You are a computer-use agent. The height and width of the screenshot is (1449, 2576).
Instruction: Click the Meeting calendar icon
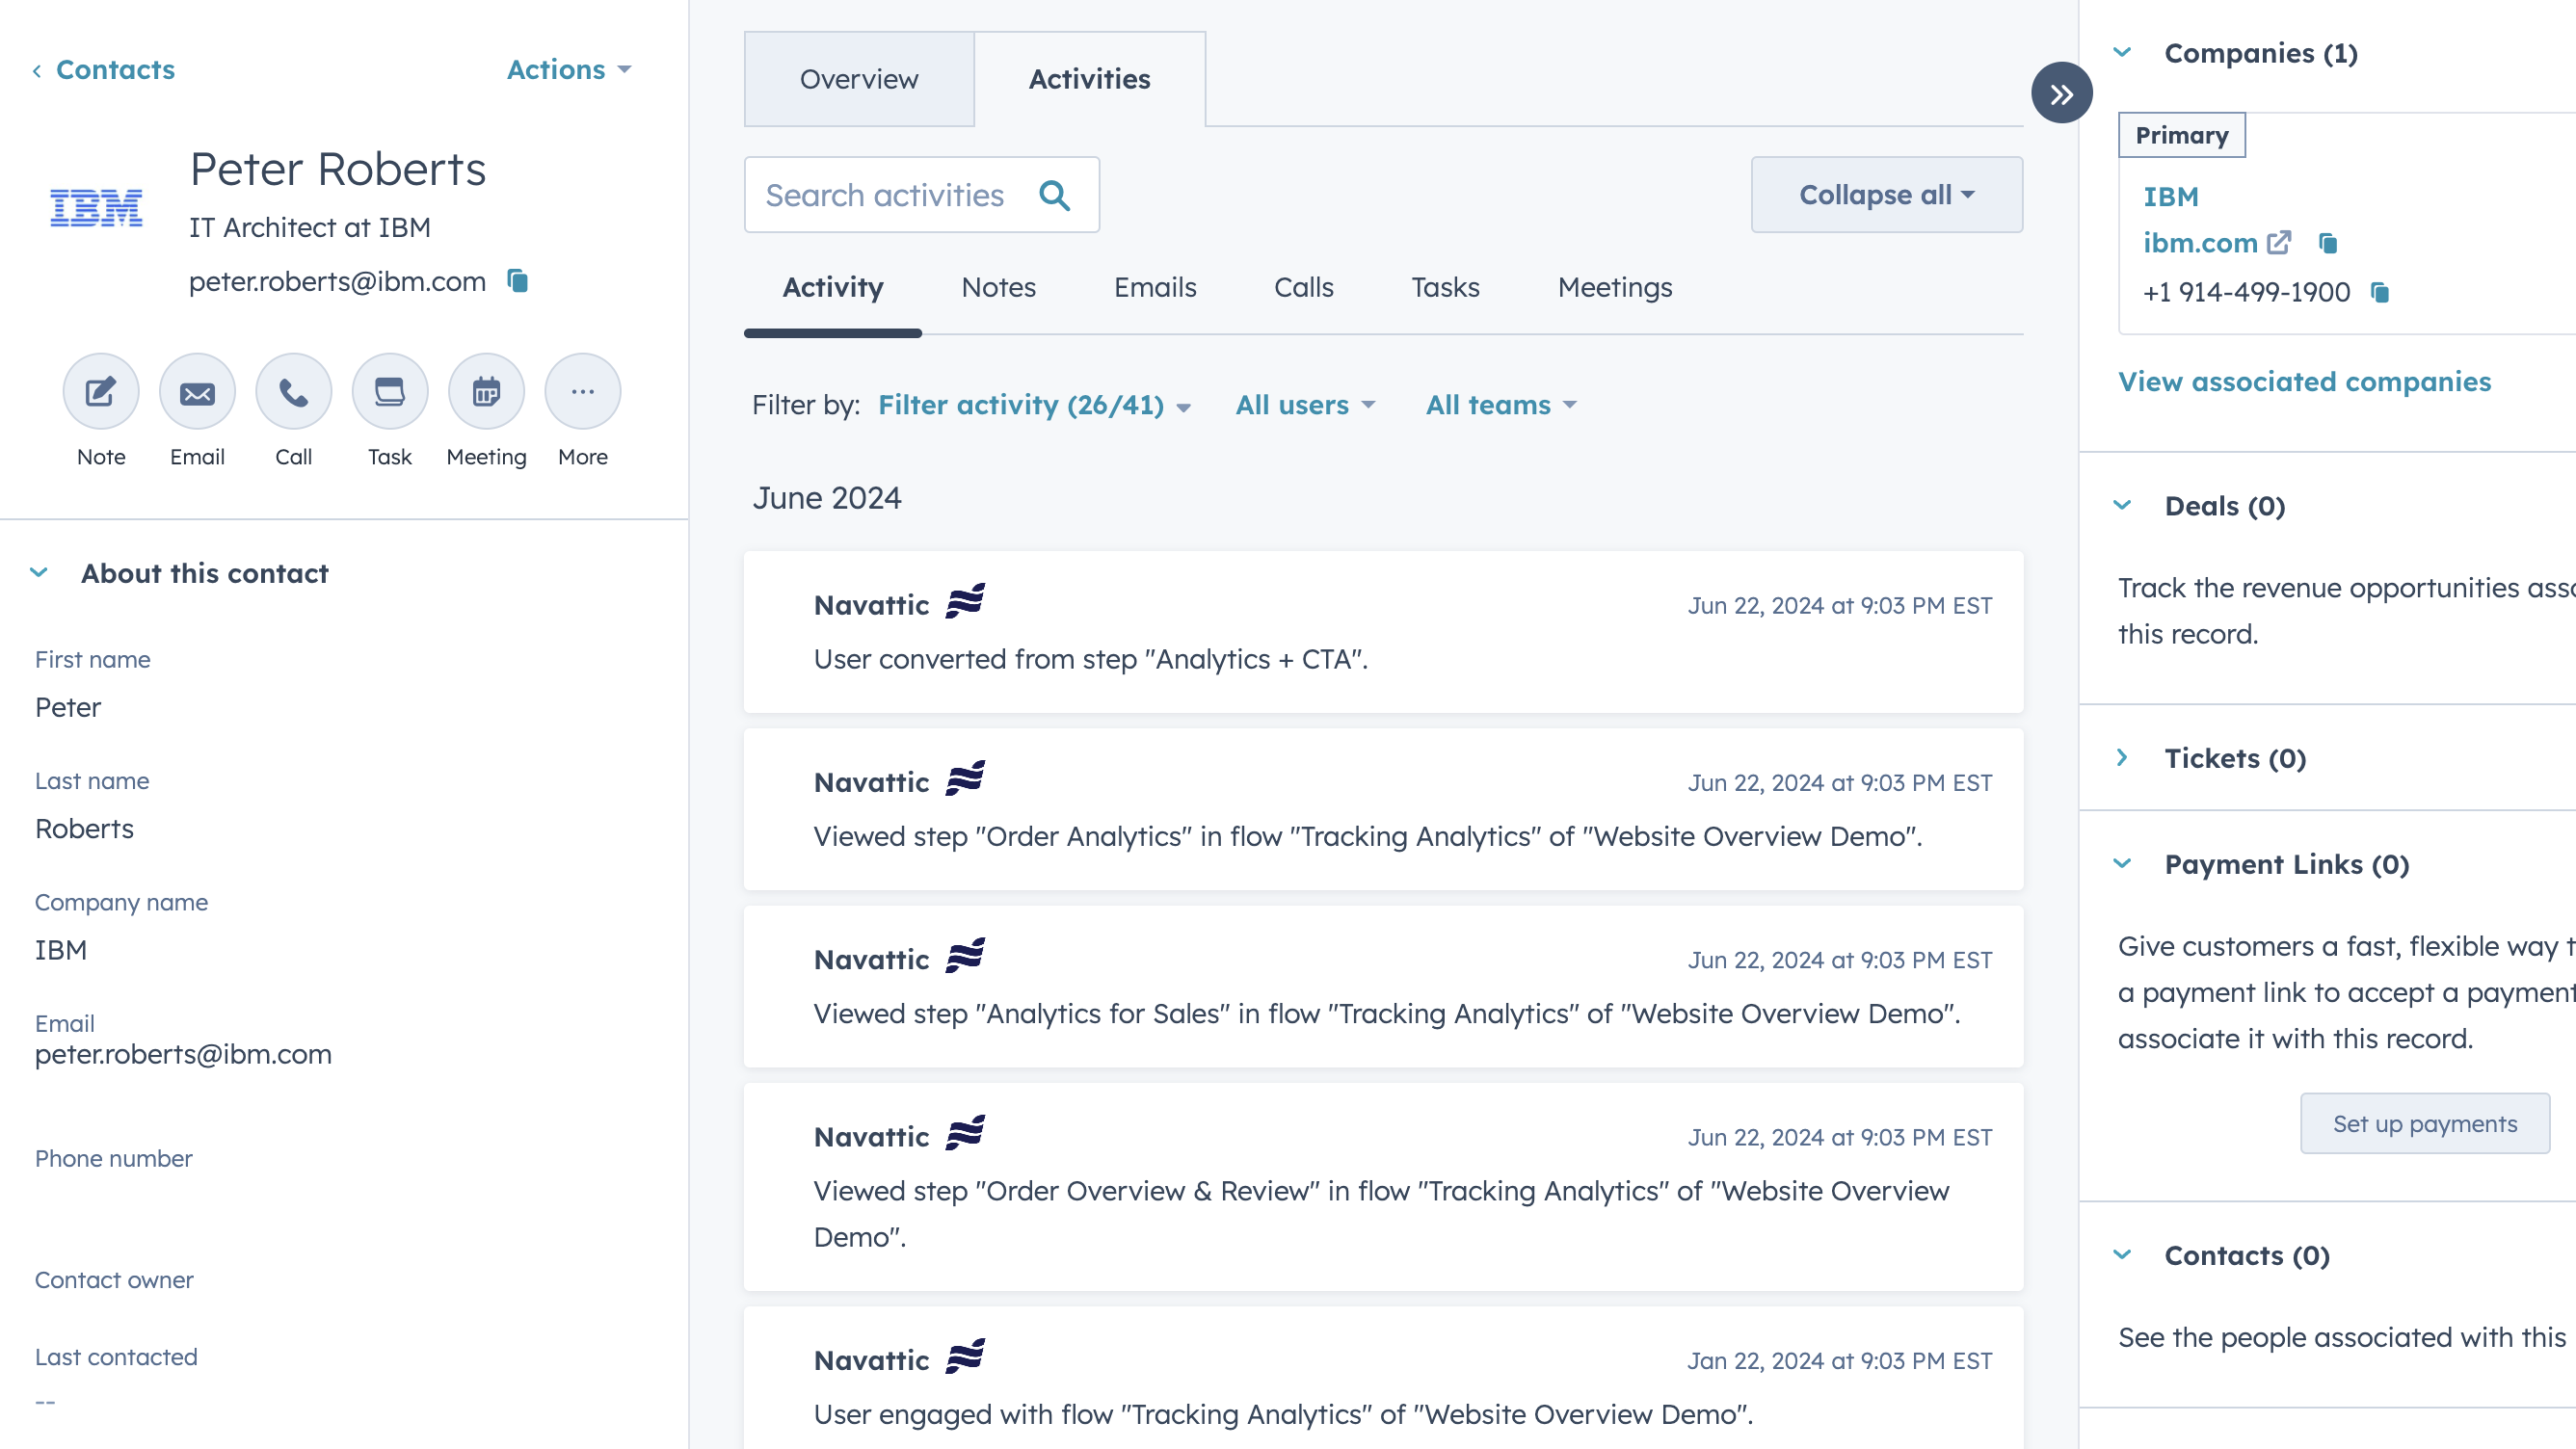[x=486, y=392]
